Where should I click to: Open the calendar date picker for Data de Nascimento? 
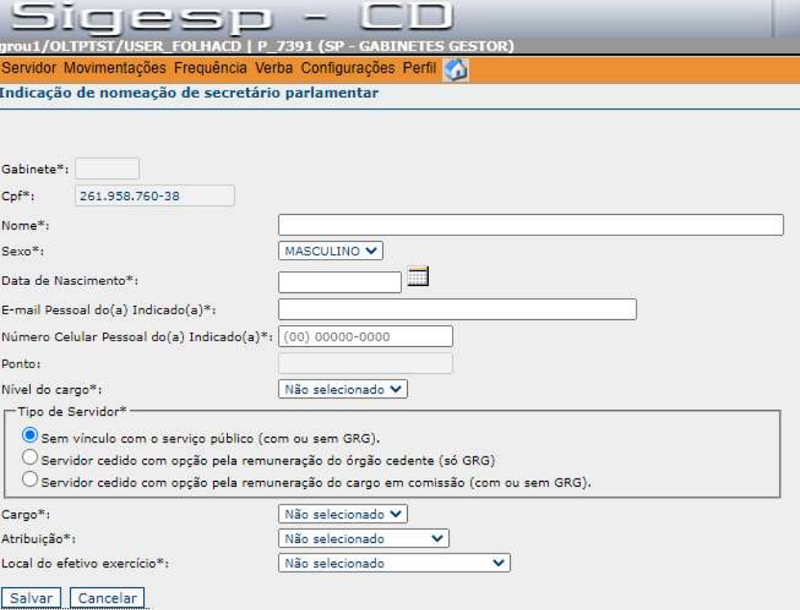click(x=418, y=276)
